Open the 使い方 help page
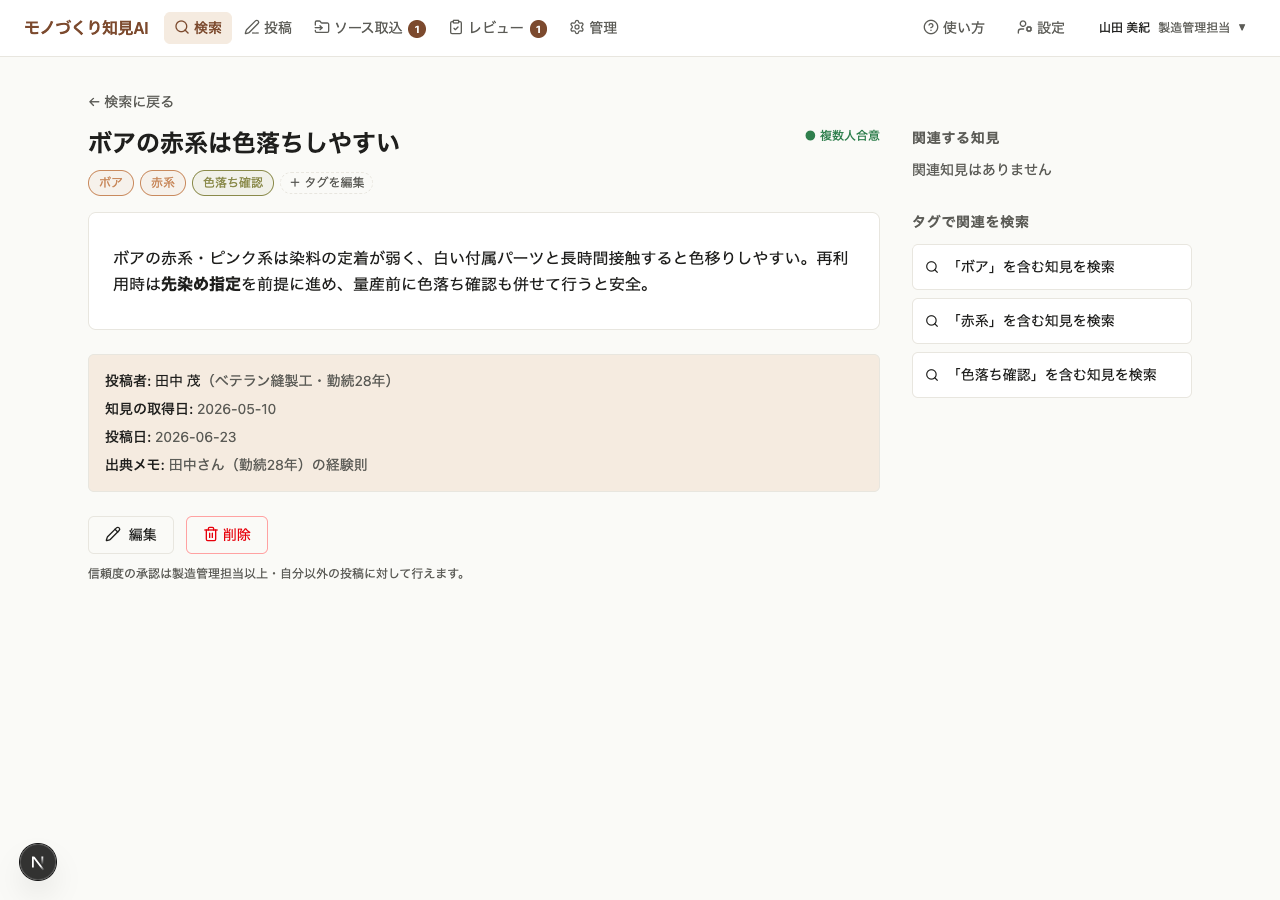 click(953, 28)
